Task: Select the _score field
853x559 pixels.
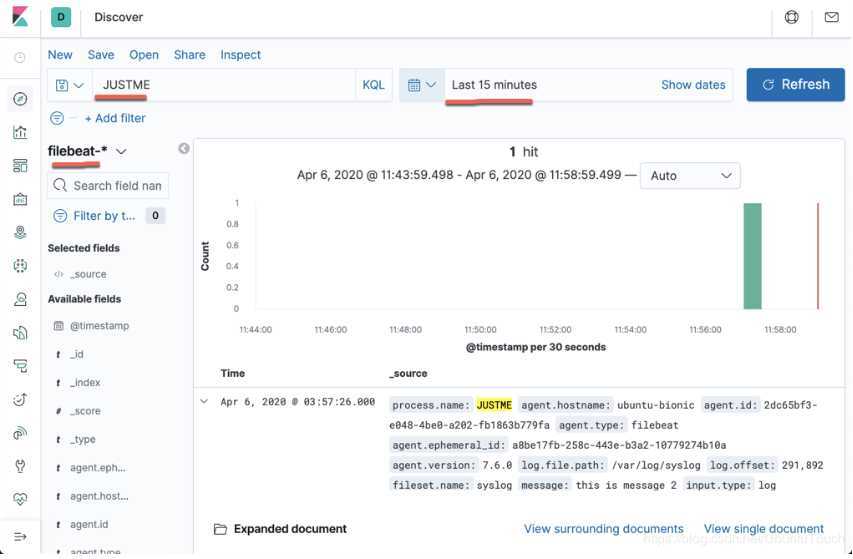Action: pos(85,411)
